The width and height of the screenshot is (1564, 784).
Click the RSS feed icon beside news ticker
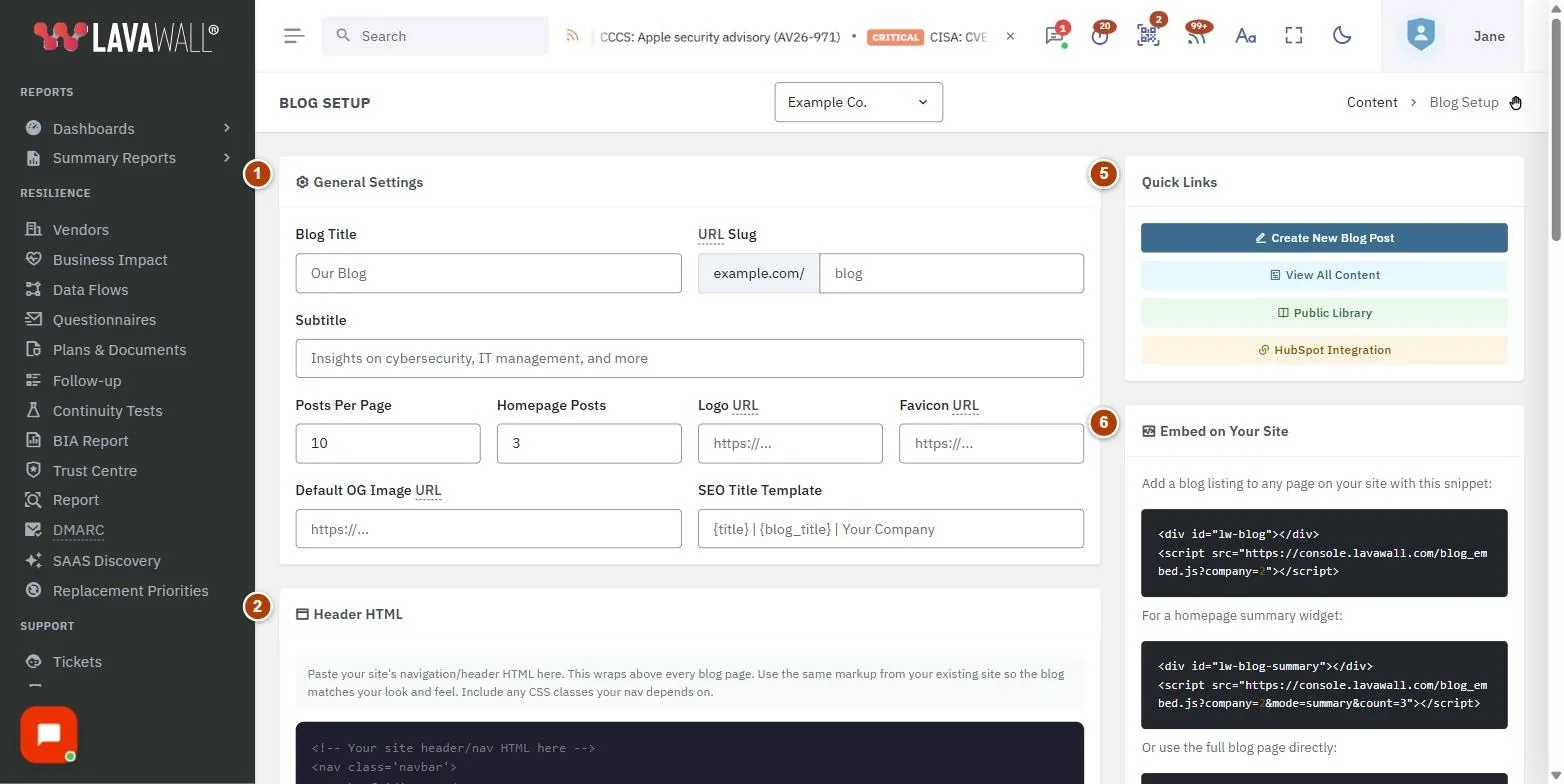[573, 36]
